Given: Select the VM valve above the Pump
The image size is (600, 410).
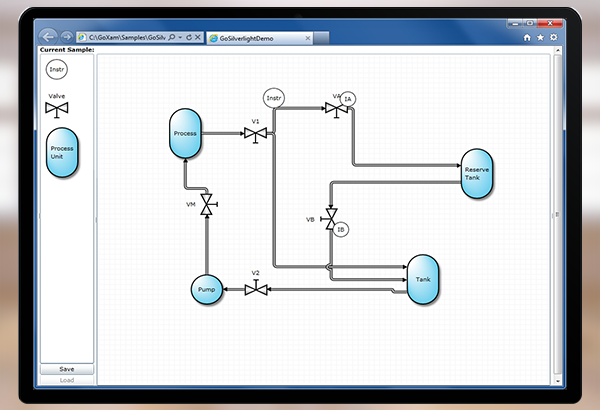Looking at the screenshot, I should (x=207, y=205).
